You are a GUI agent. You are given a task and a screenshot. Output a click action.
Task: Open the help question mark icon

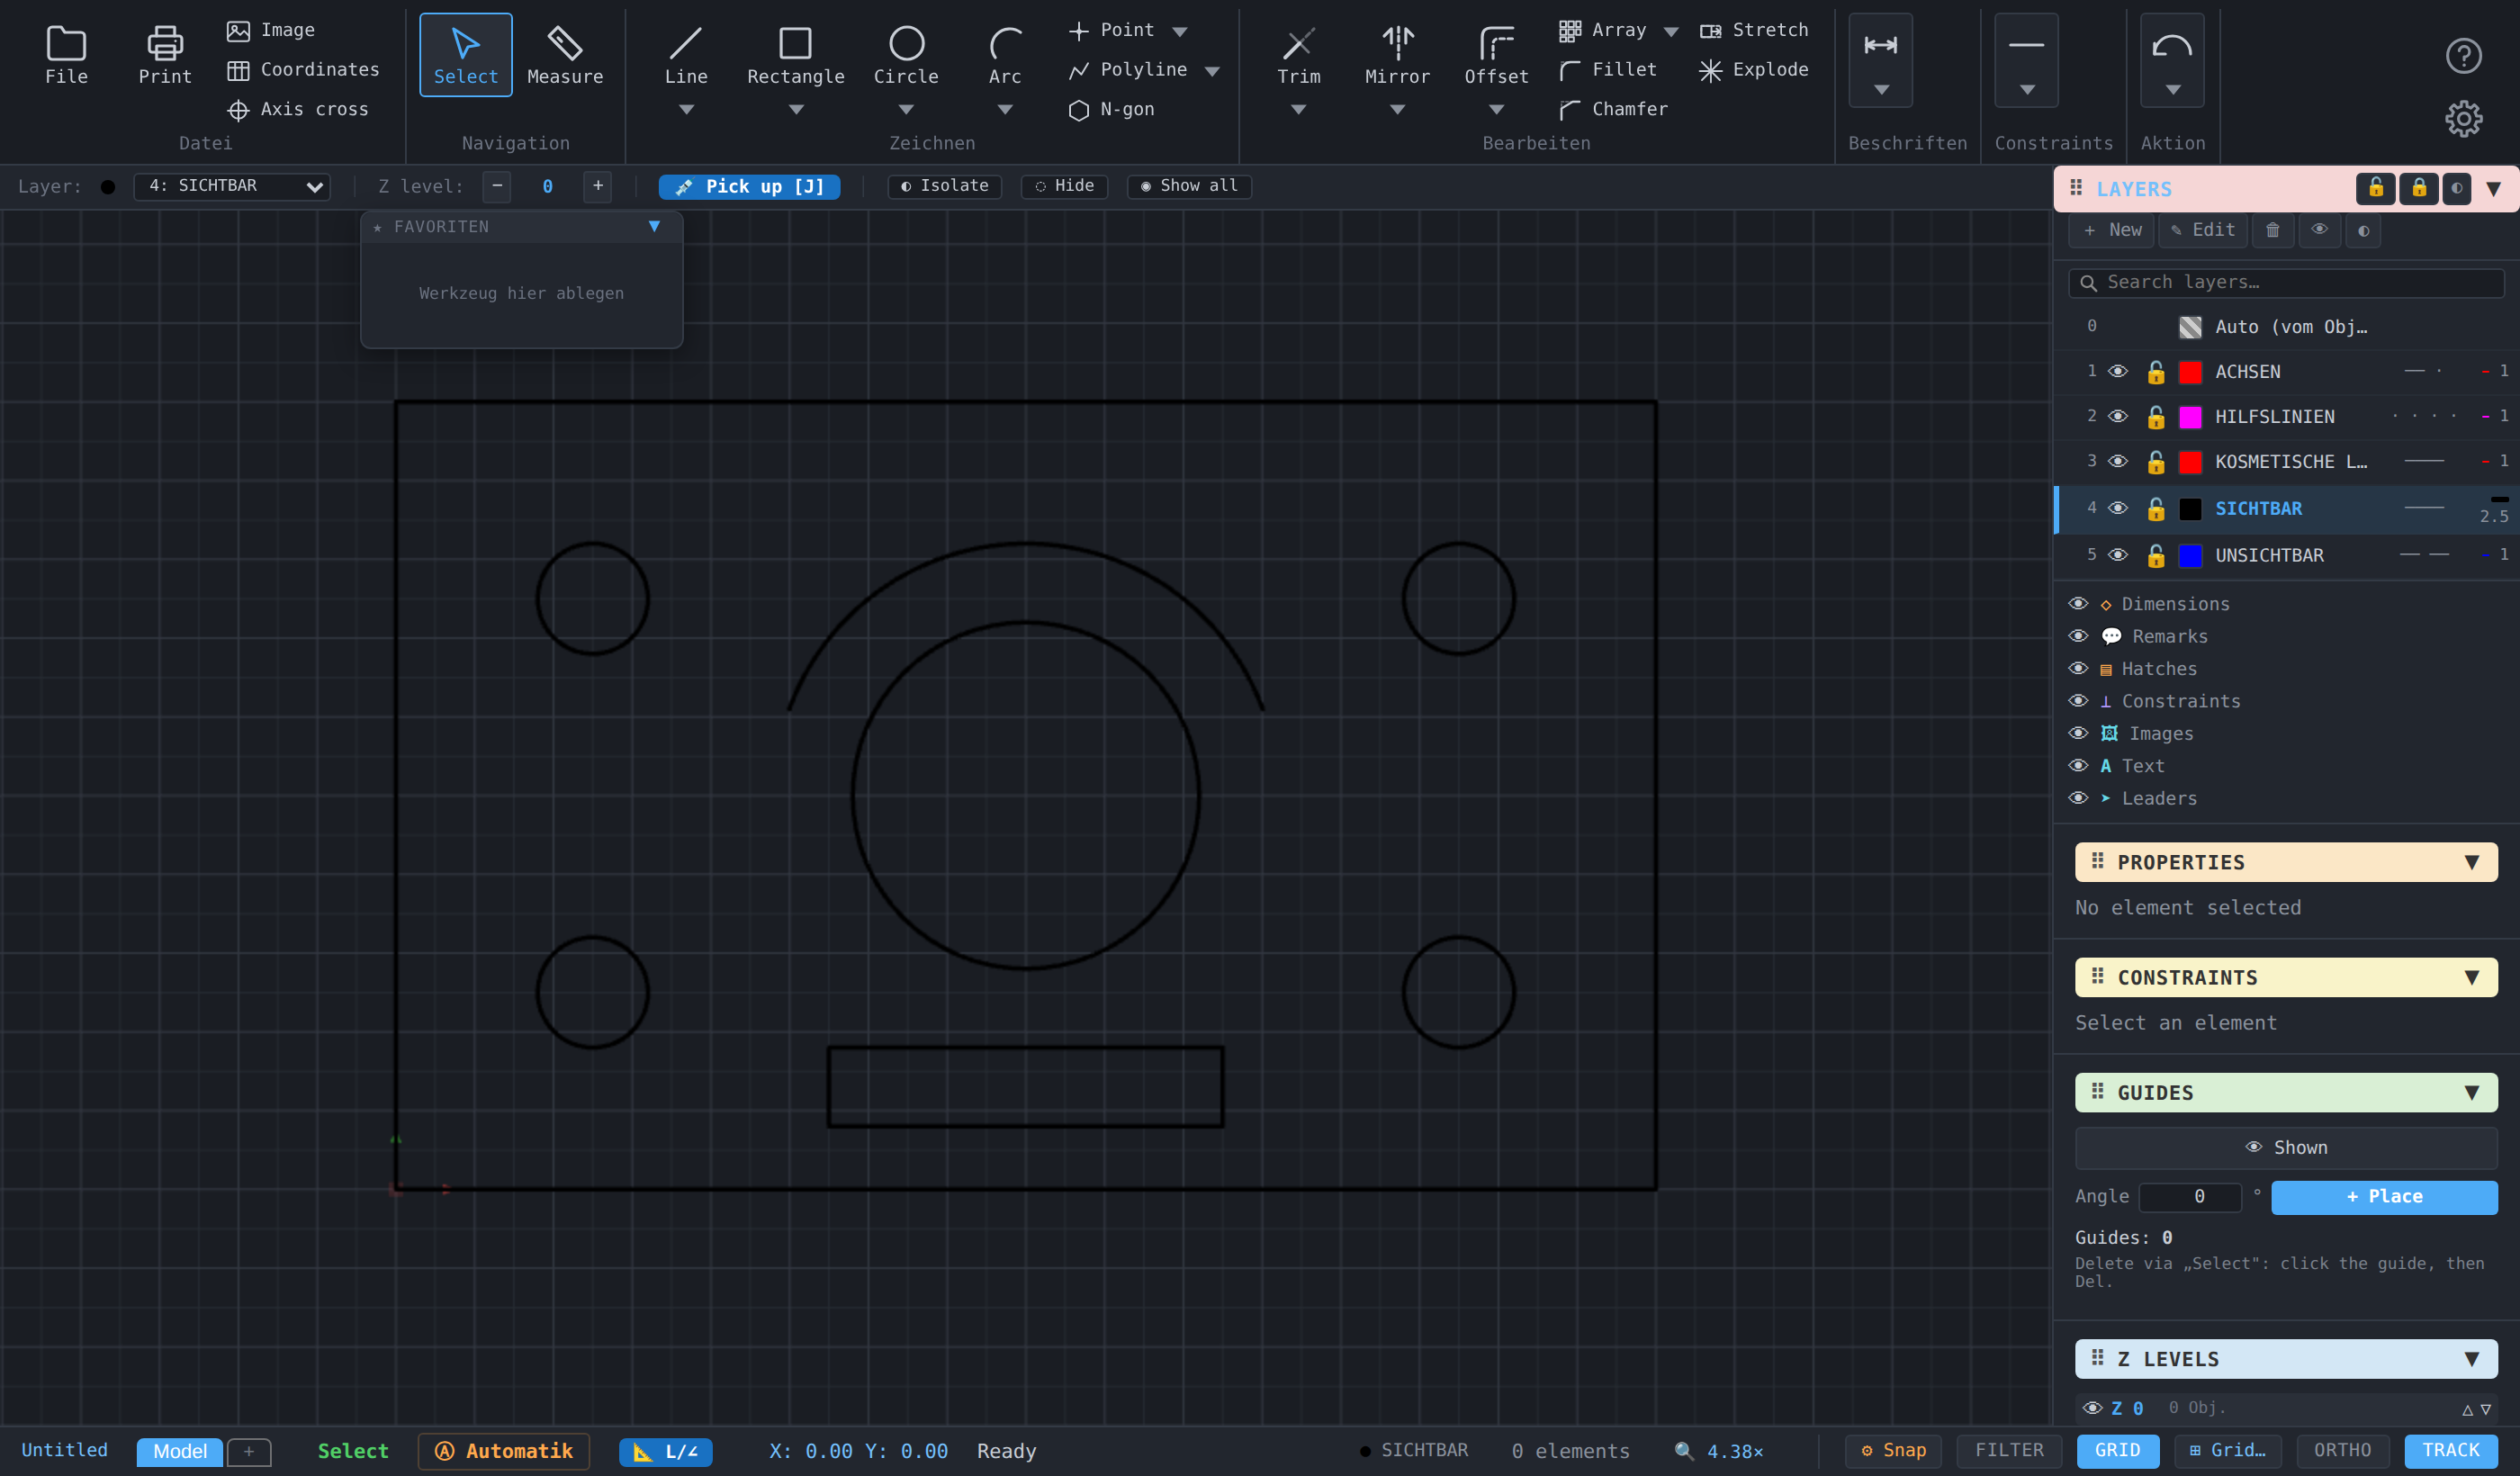coord(2463,56)
